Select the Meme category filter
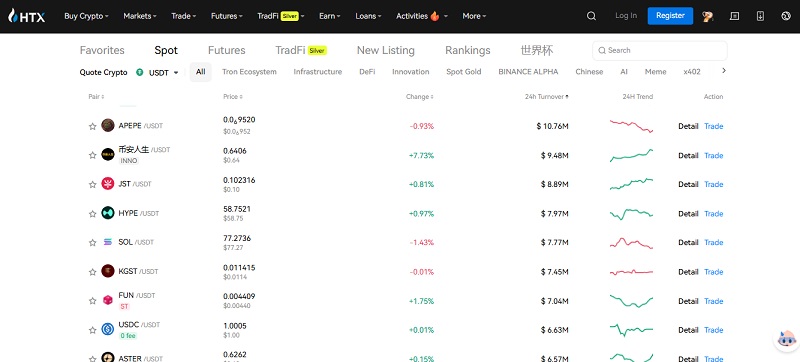The height and width of the screenshot is (362, 800). point(656,72)
